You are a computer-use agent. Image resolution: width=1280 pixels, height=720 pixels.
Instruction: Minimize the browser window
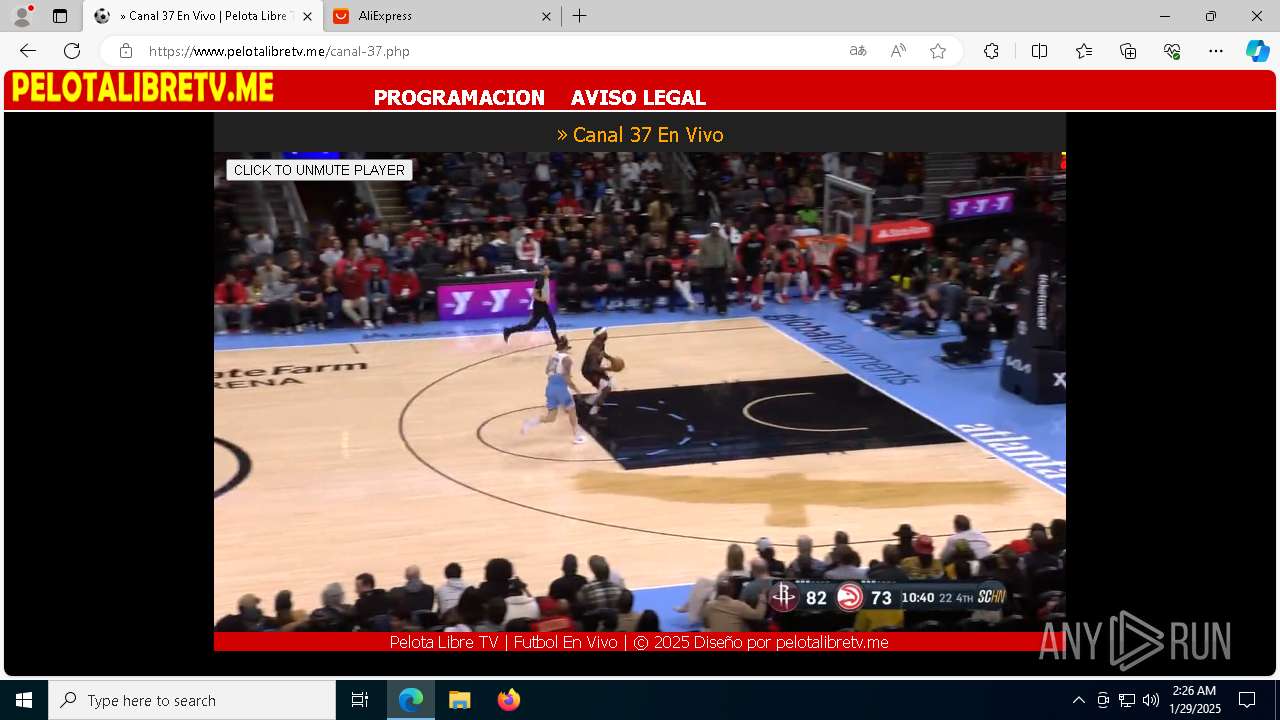click(1165, 16)
